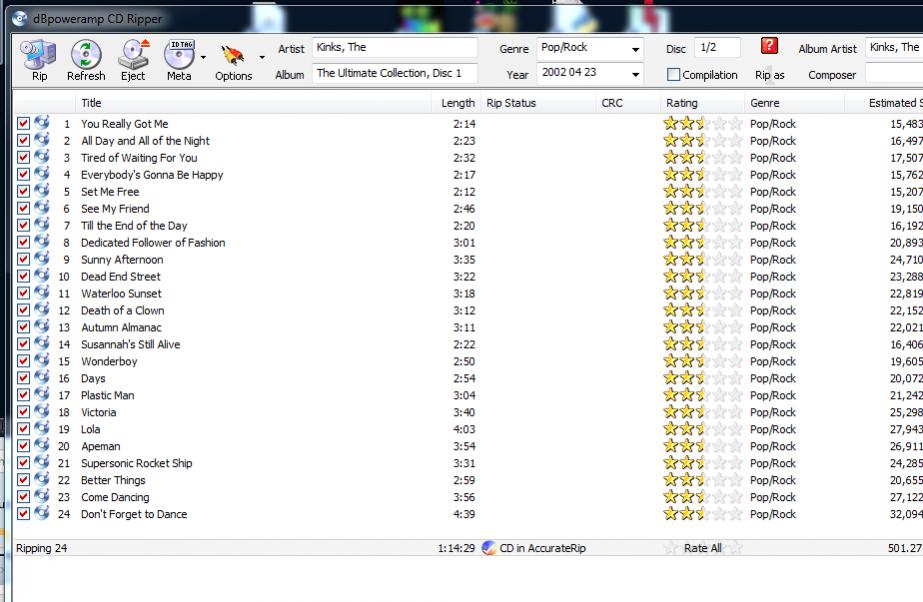Click the Rate All label
Image resolution: width=923 pixels, height=602 pixels.
(x=702, y=548)
